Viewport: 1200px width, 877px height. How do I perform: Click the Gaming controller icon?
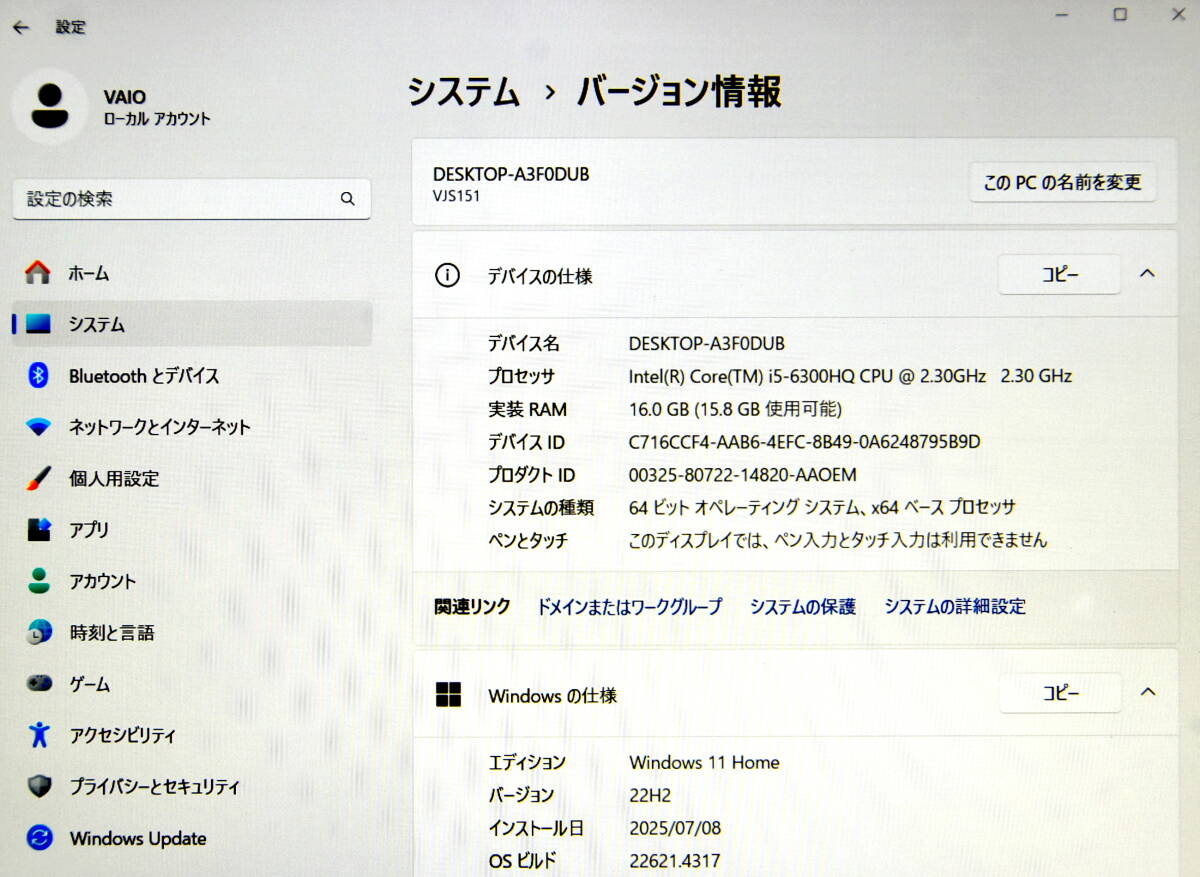[x=38, y=684]
